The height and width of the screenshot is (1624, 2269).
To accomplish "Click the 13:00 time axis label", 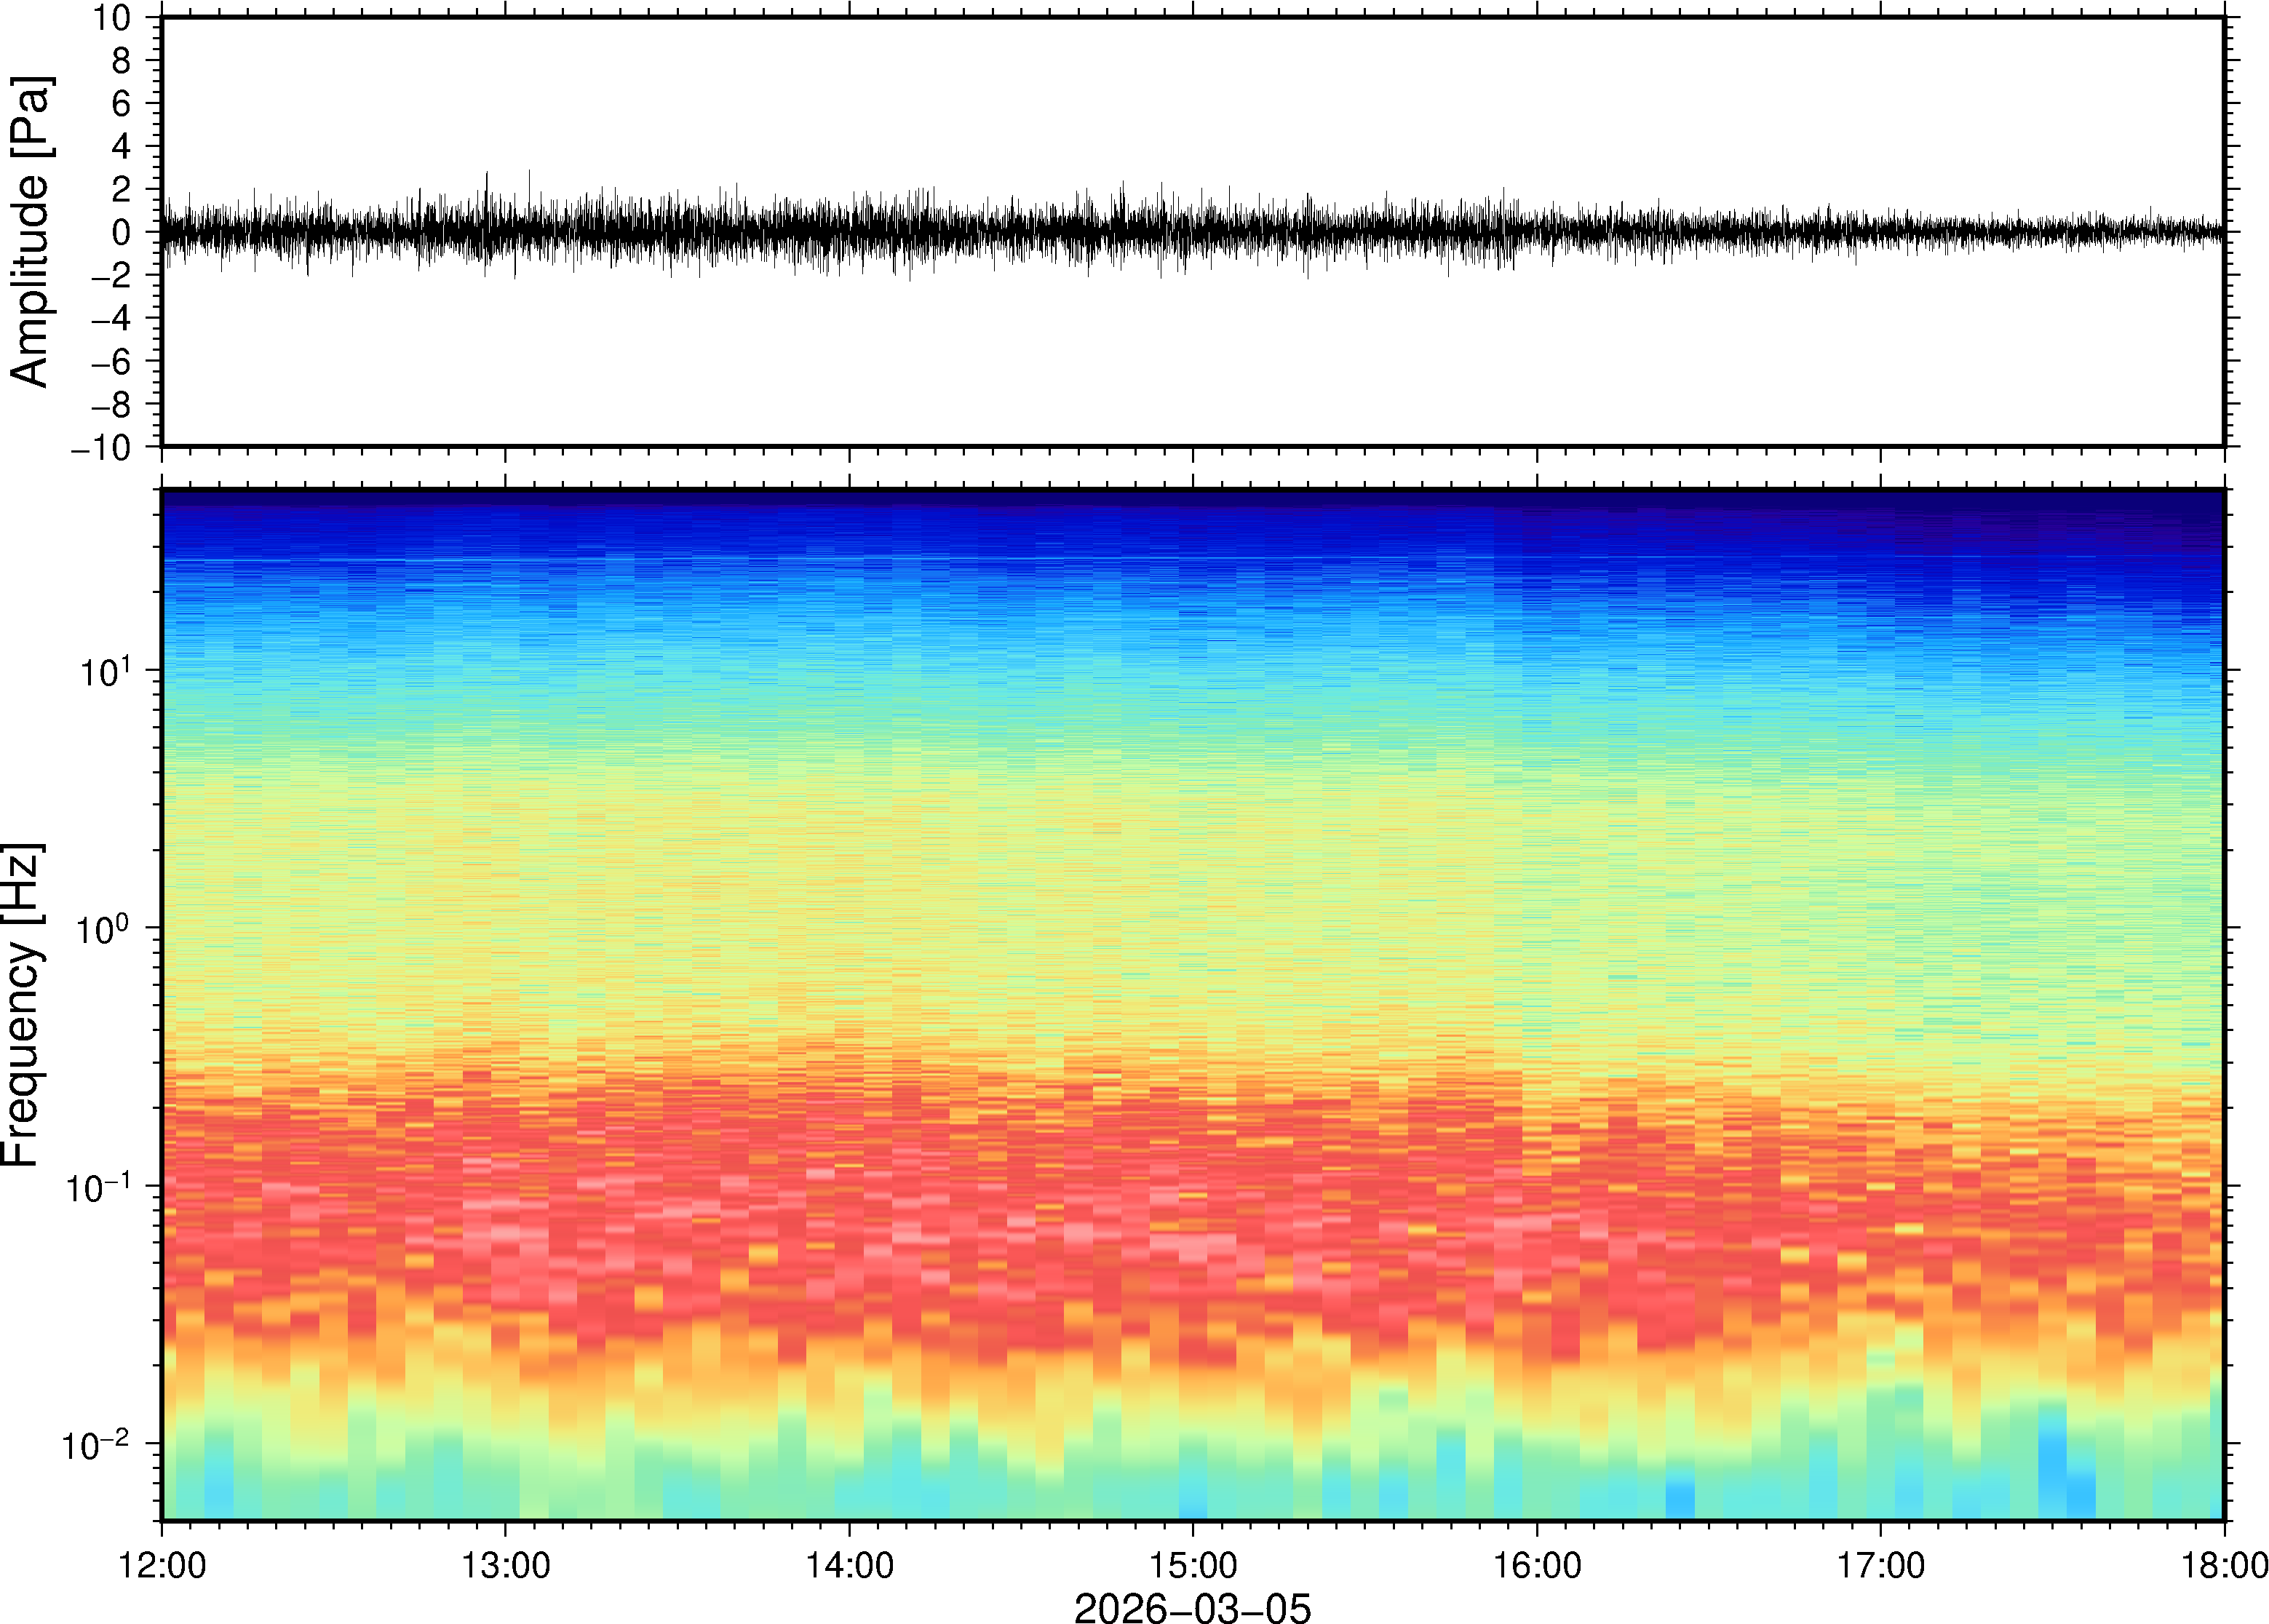I will [505, 1565].
